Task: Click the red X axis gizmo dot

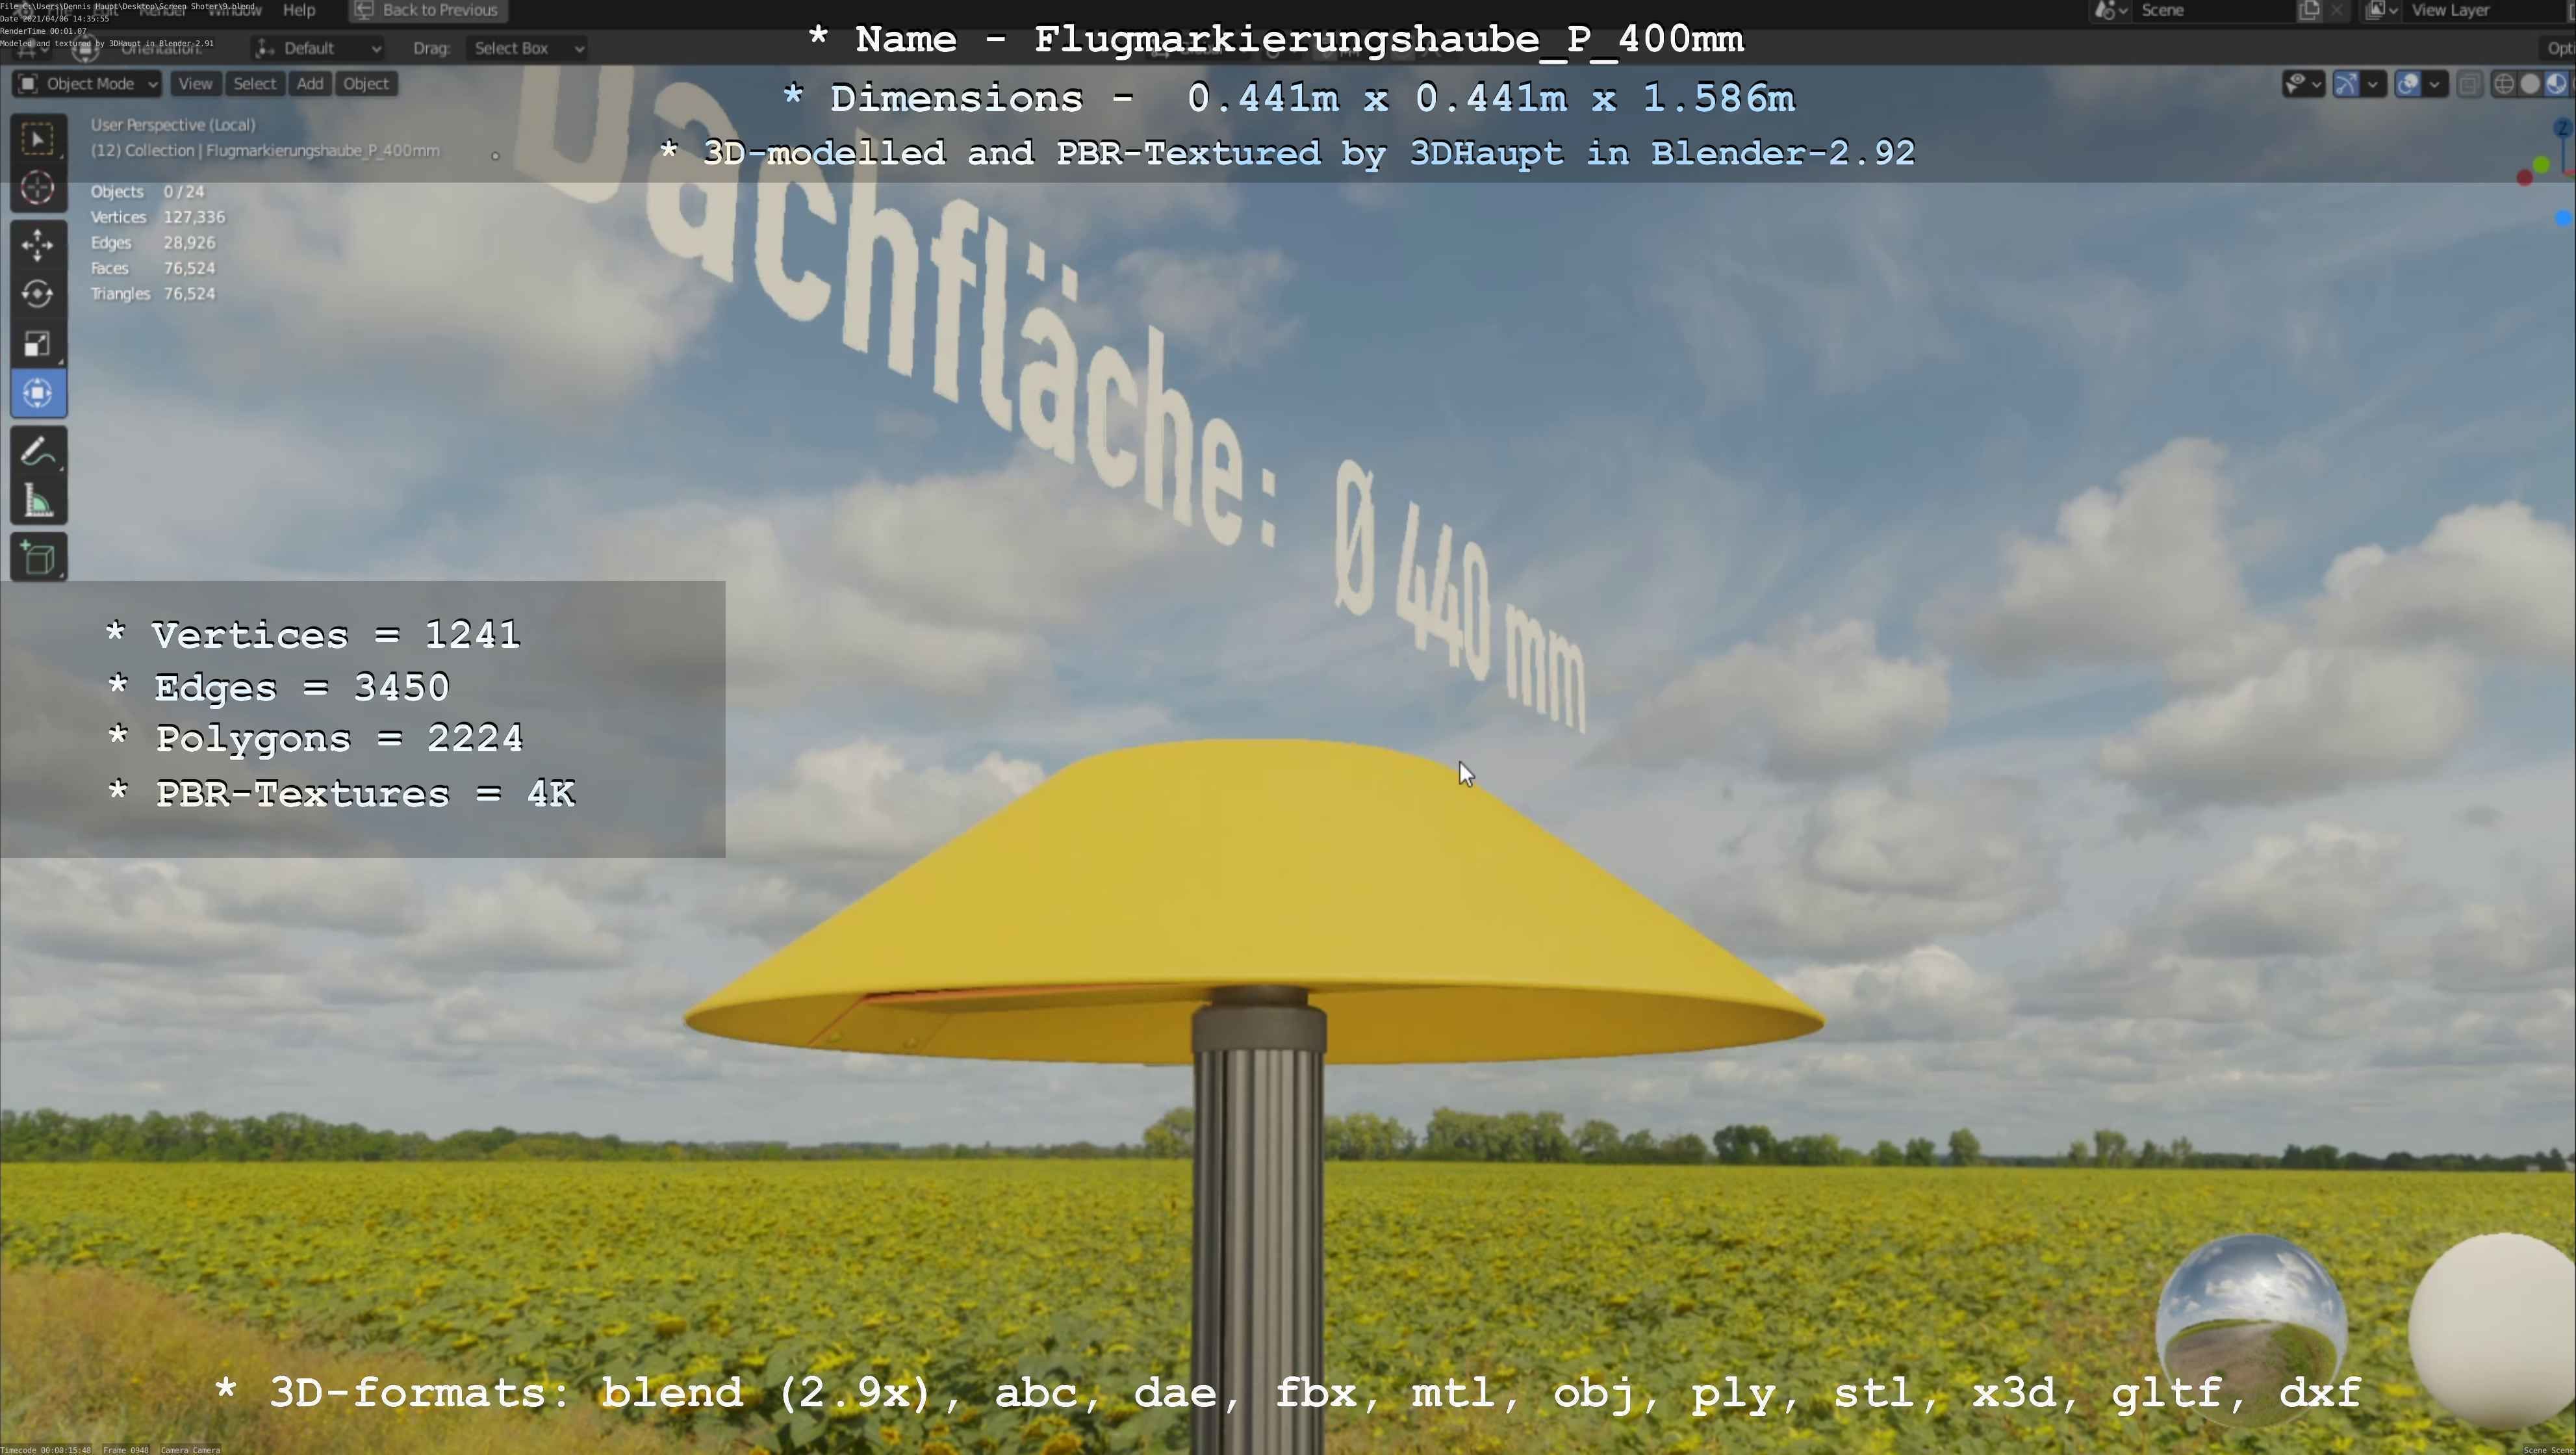Action: pos(2524,178)
